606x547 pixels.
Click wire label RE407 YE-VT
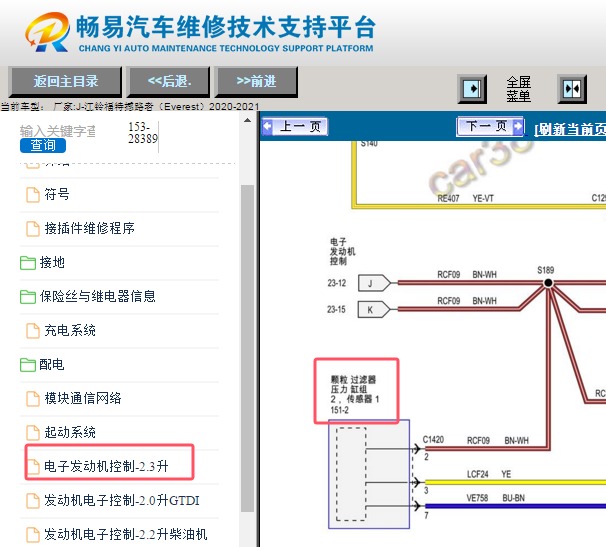click(465, 198)
